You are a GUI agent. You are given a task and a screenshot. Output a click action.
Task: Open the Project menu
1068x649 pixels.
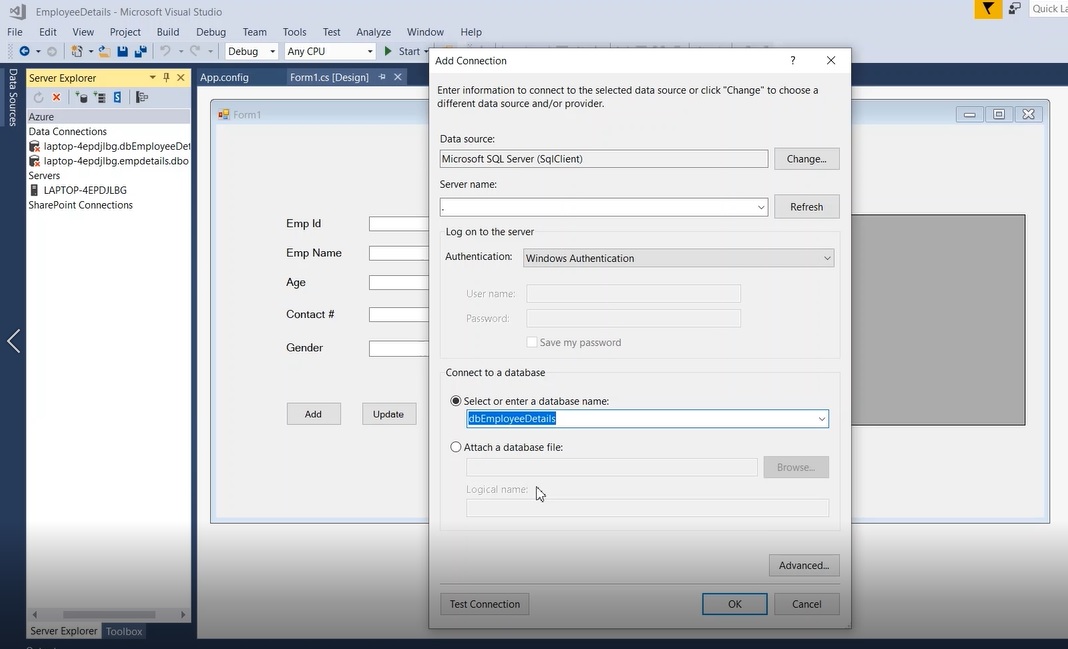coord(125,32)
